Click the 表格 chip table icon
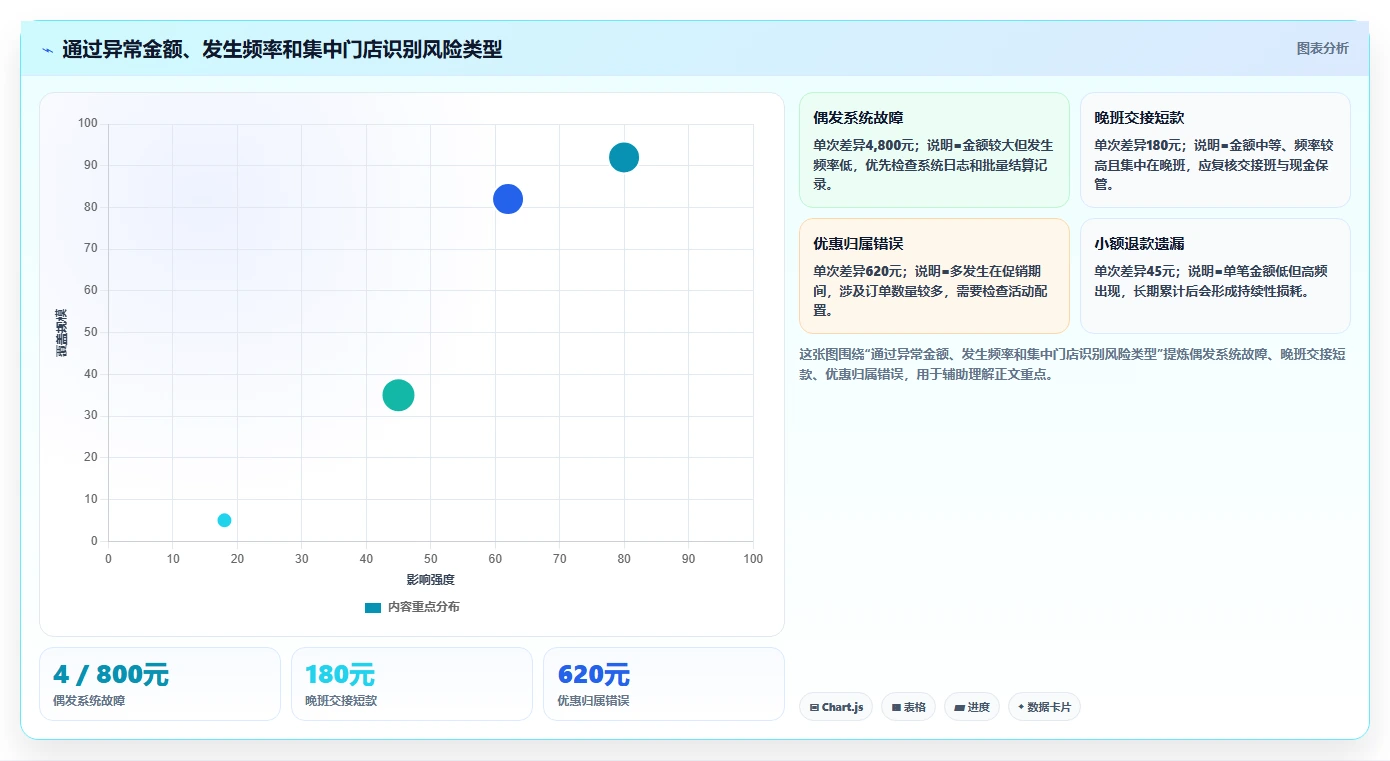 point(896,708)
